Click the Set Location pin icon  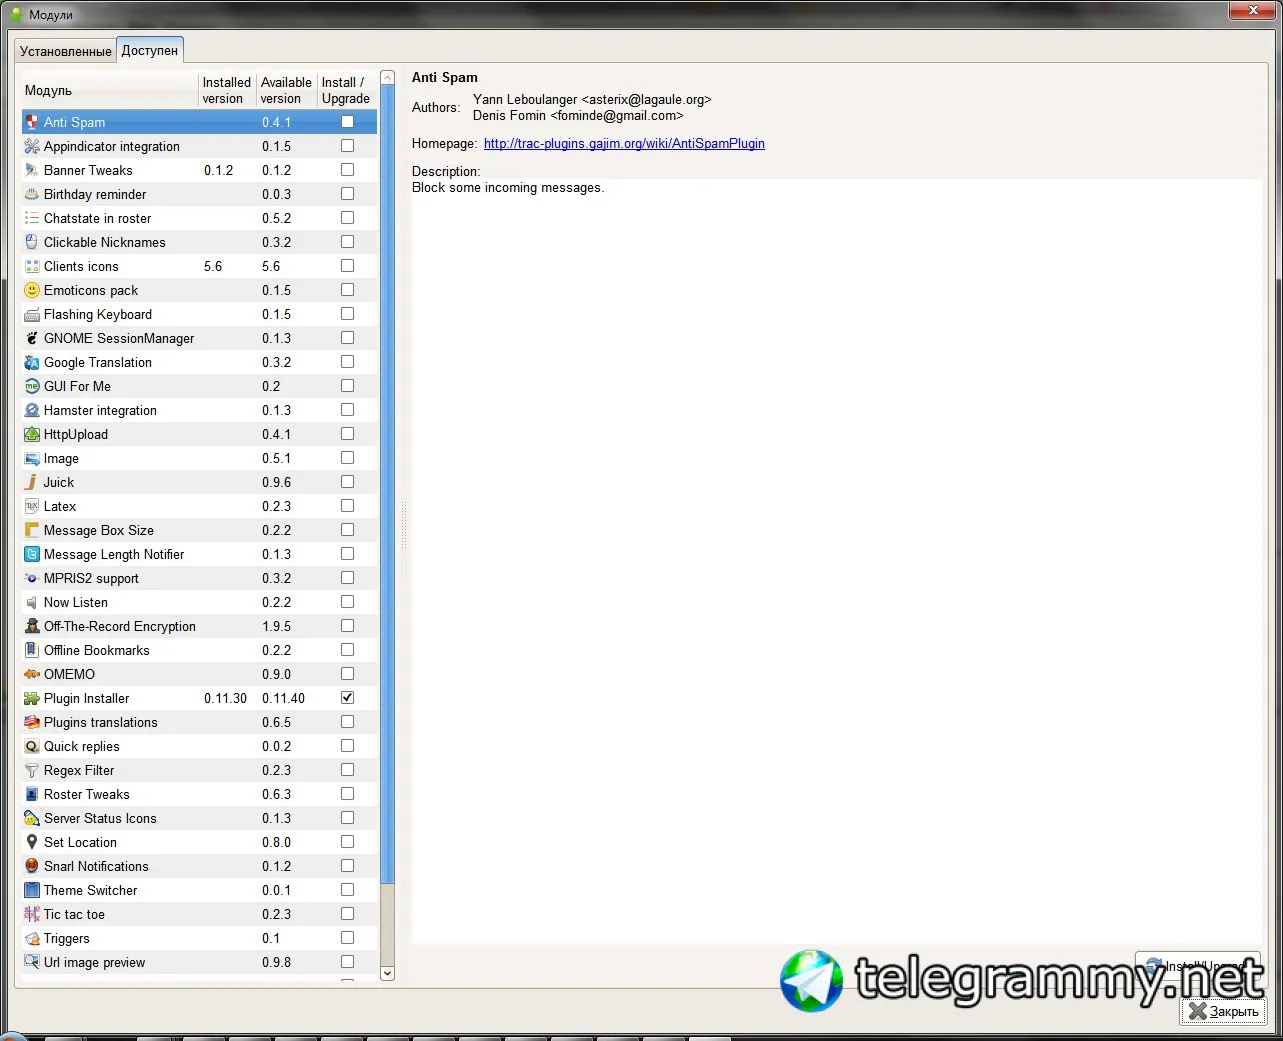pyautogui.click(x=32, y=842)
